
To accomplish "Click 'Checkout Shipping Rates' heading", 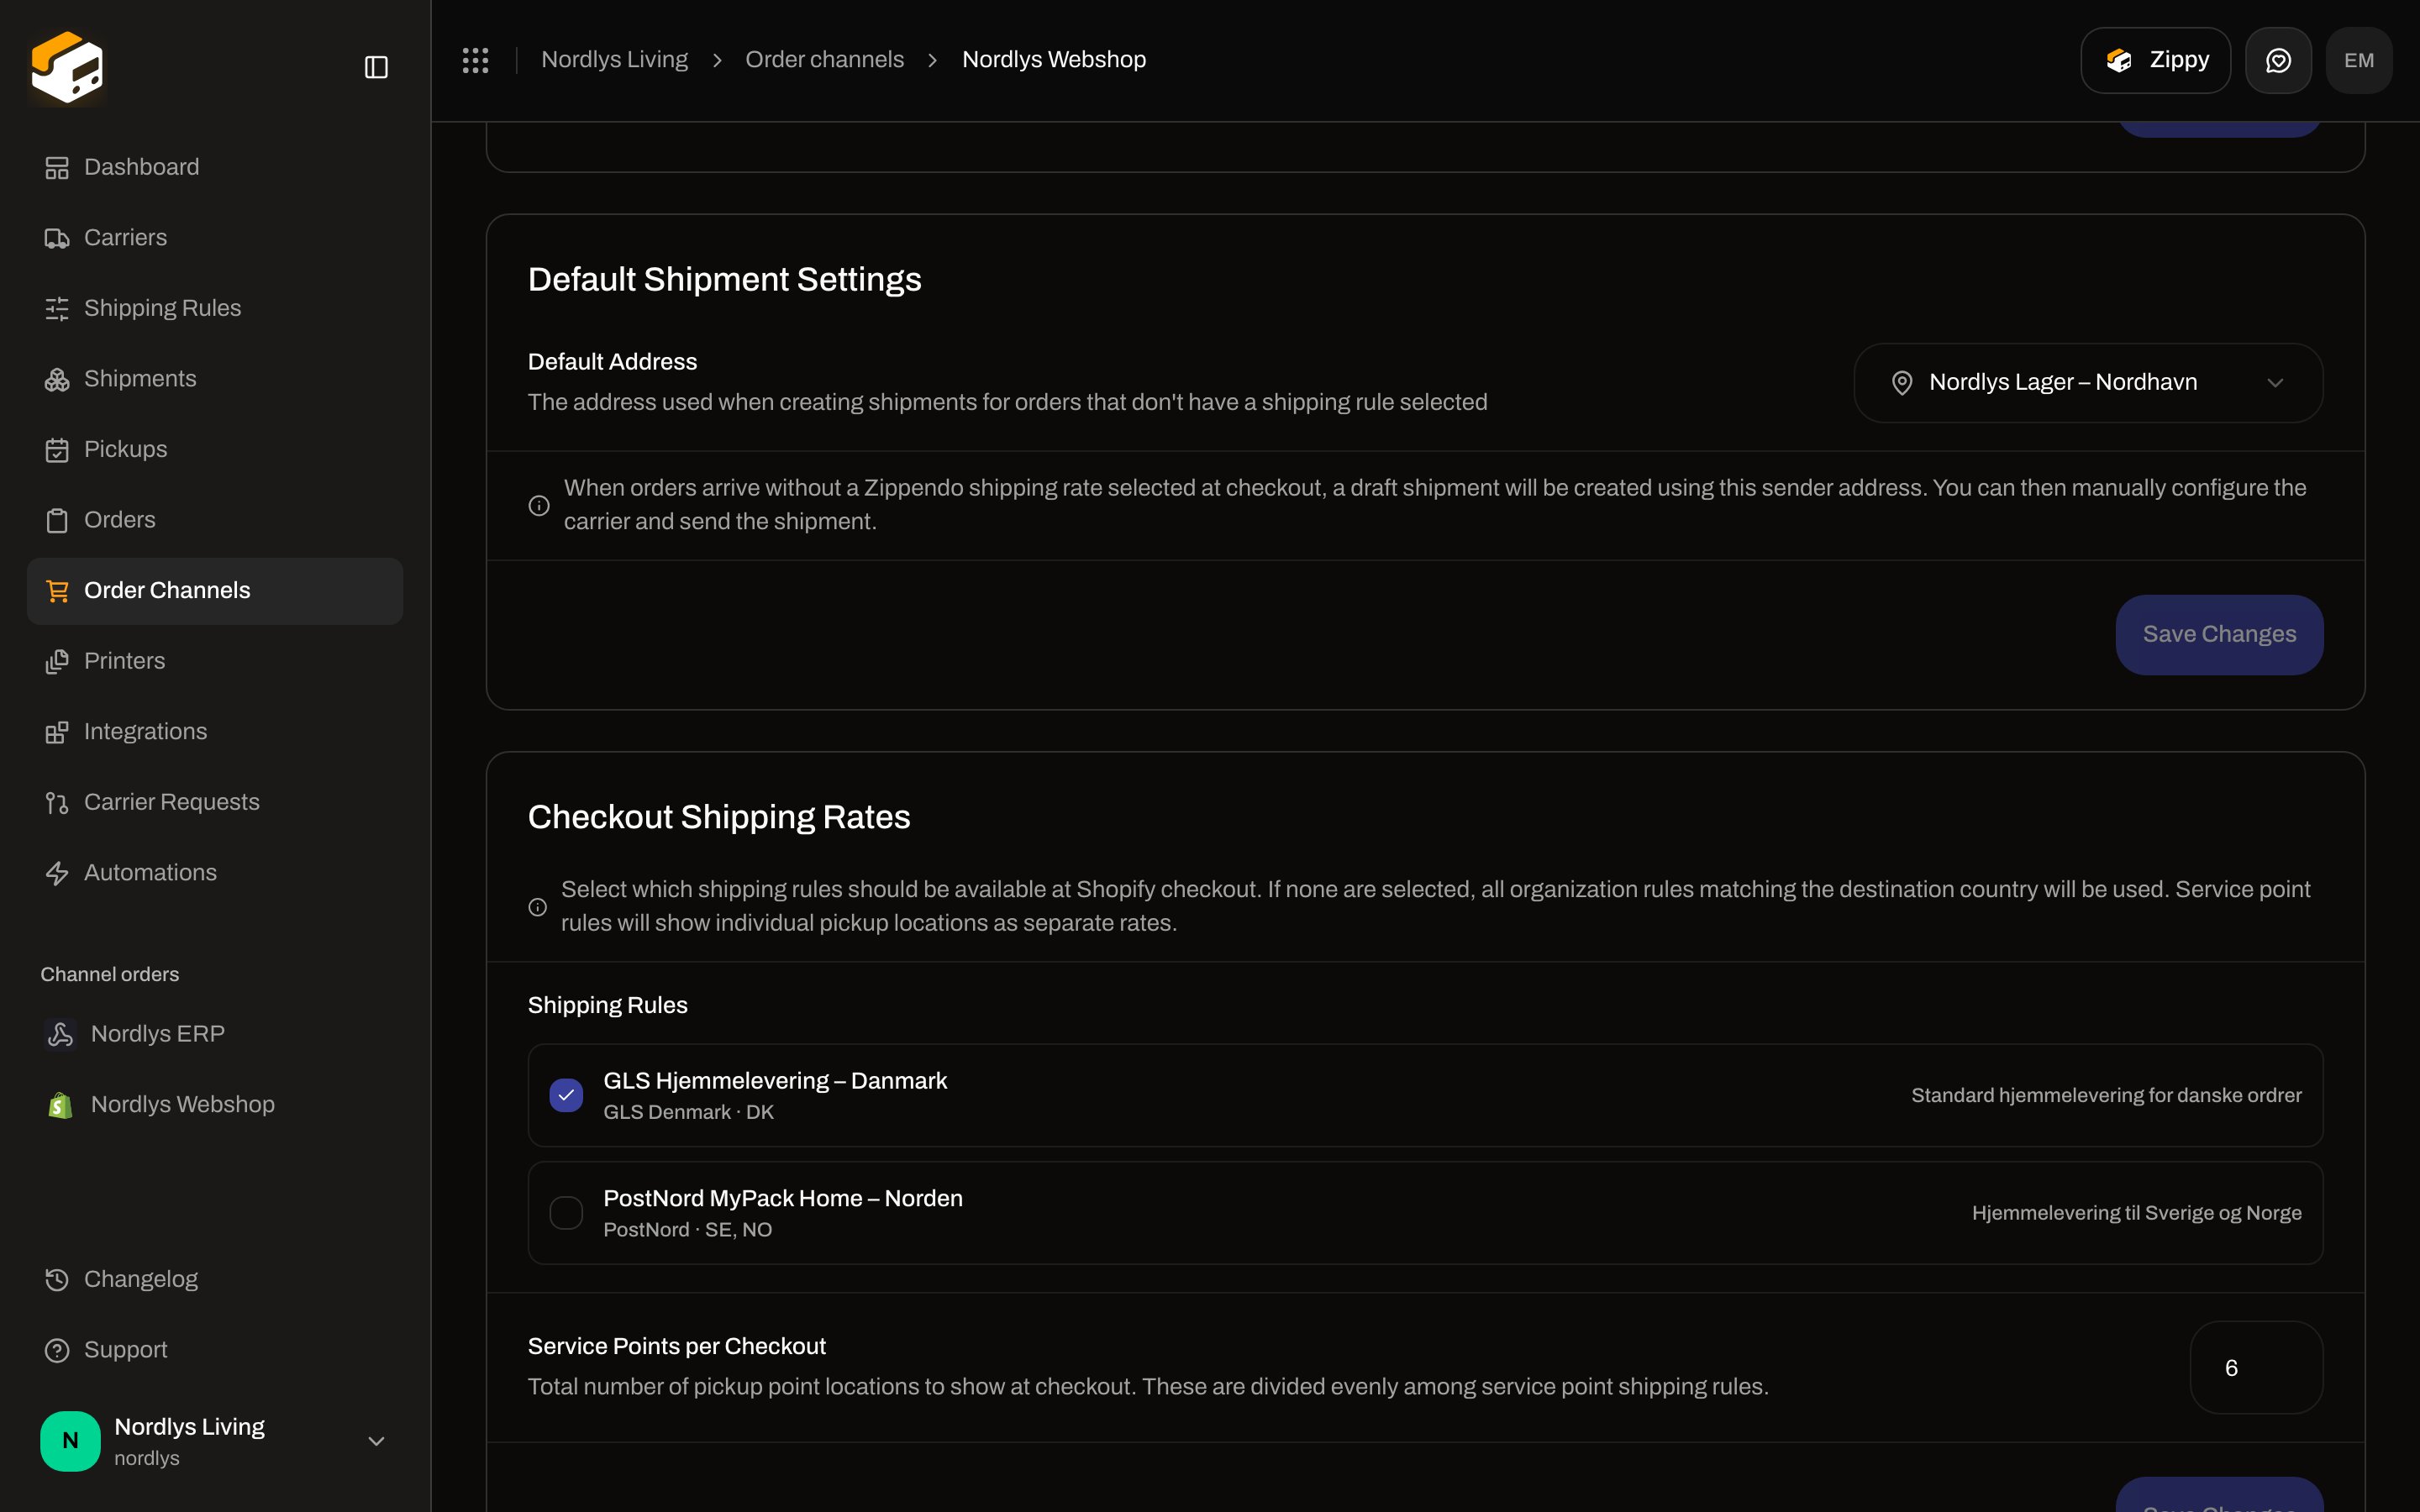I will click(x=719, y=817).
